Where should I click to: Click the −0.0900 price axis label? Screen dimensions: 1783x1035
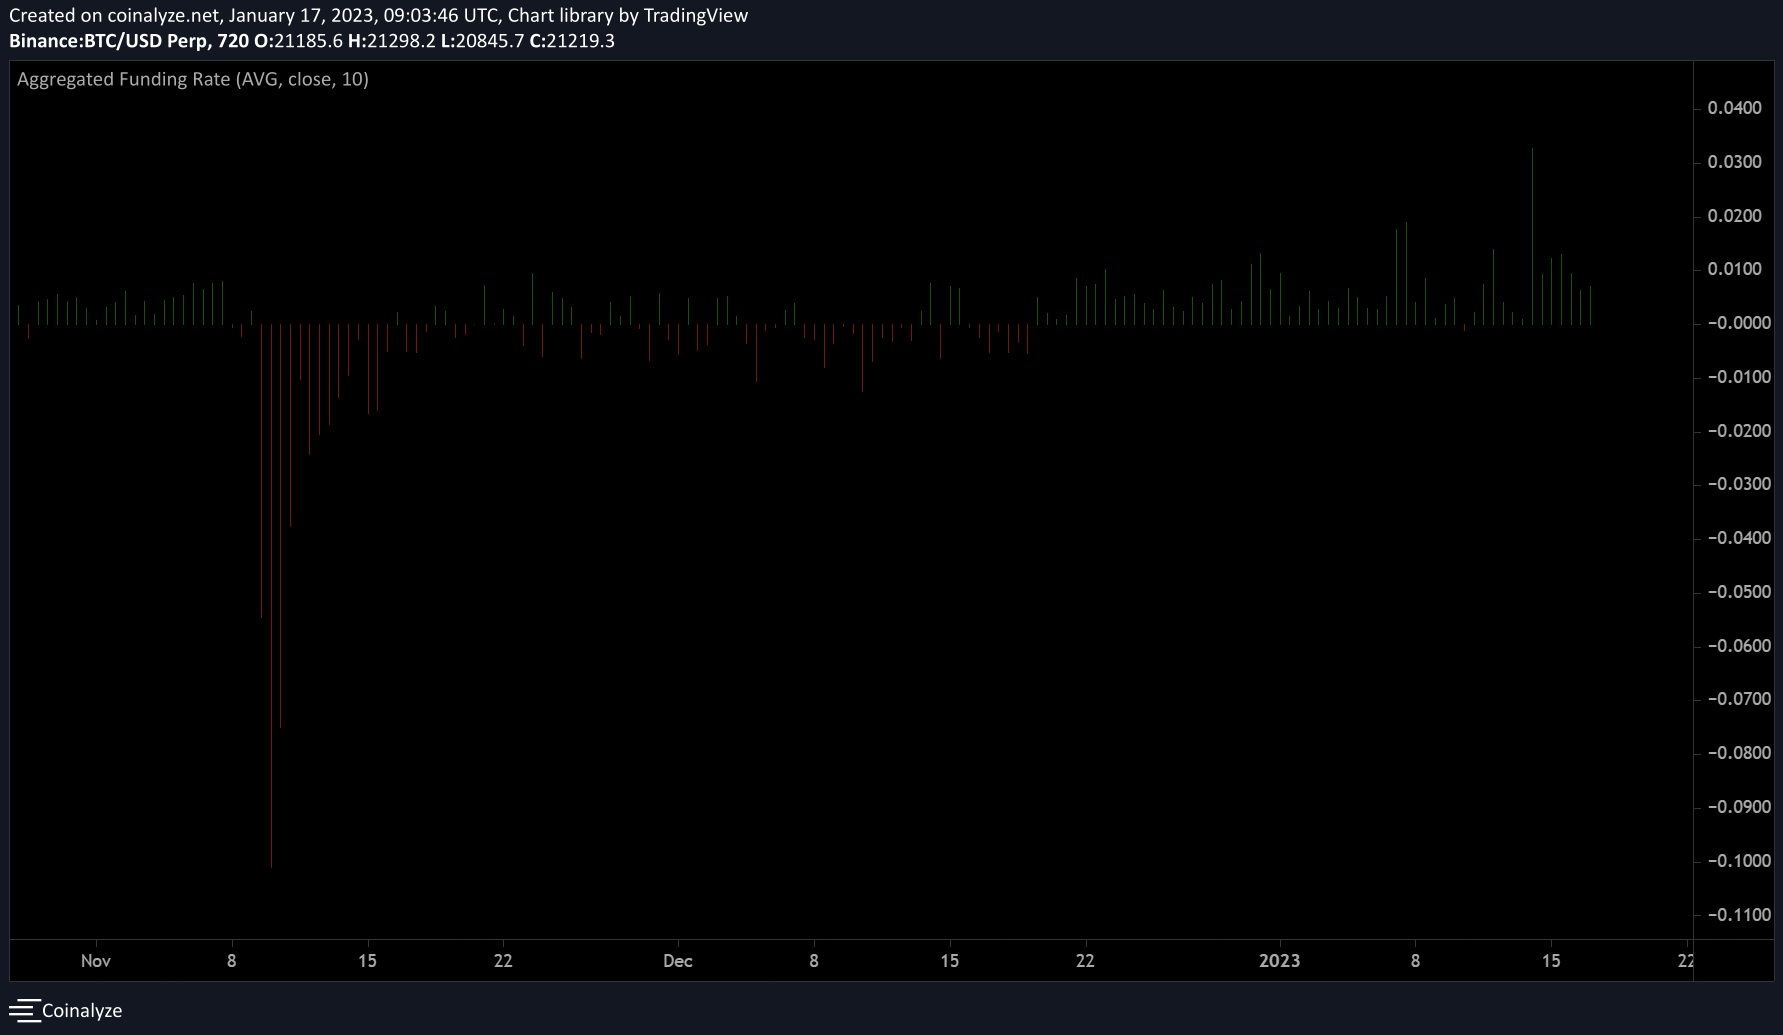tap(1738, 807)
